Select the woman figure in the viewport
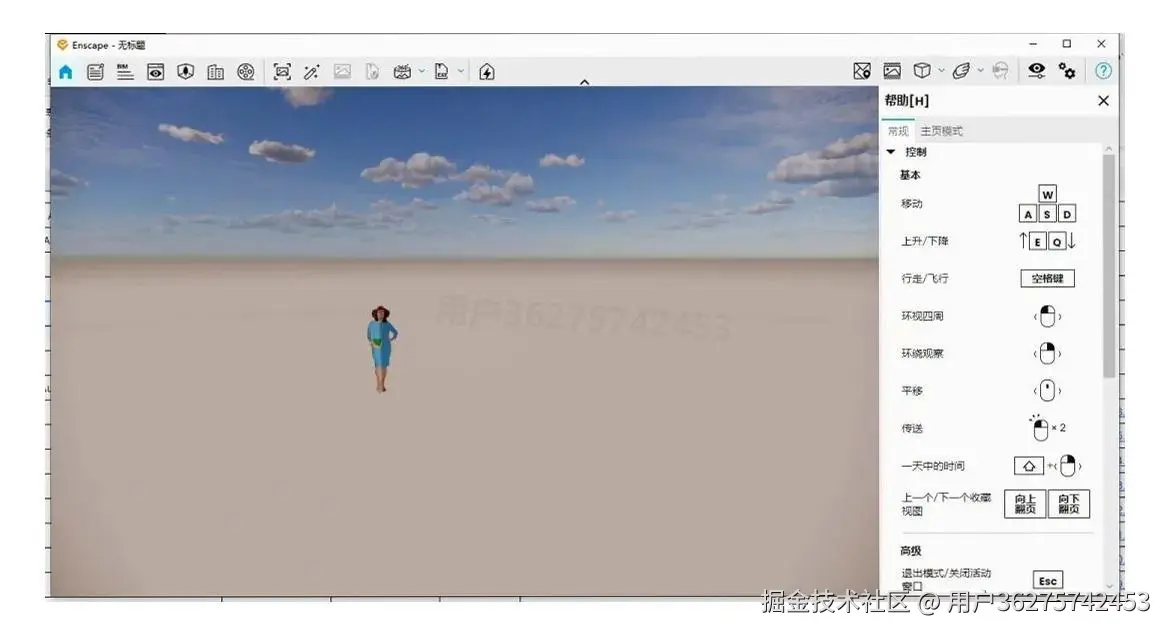The width and height of the screenshot is (1170, 635). pyautogui.click(x=381, y=348)
